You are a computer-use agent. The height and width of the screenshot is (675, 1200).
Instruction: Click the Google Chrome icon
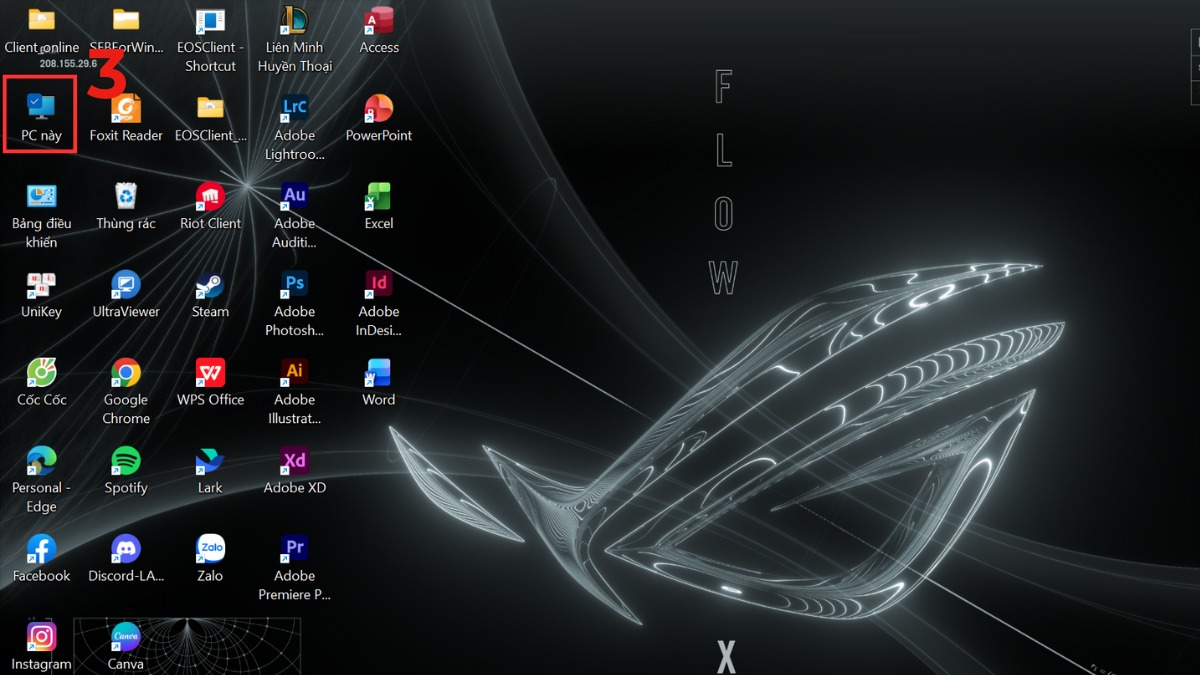pos(126,372)
